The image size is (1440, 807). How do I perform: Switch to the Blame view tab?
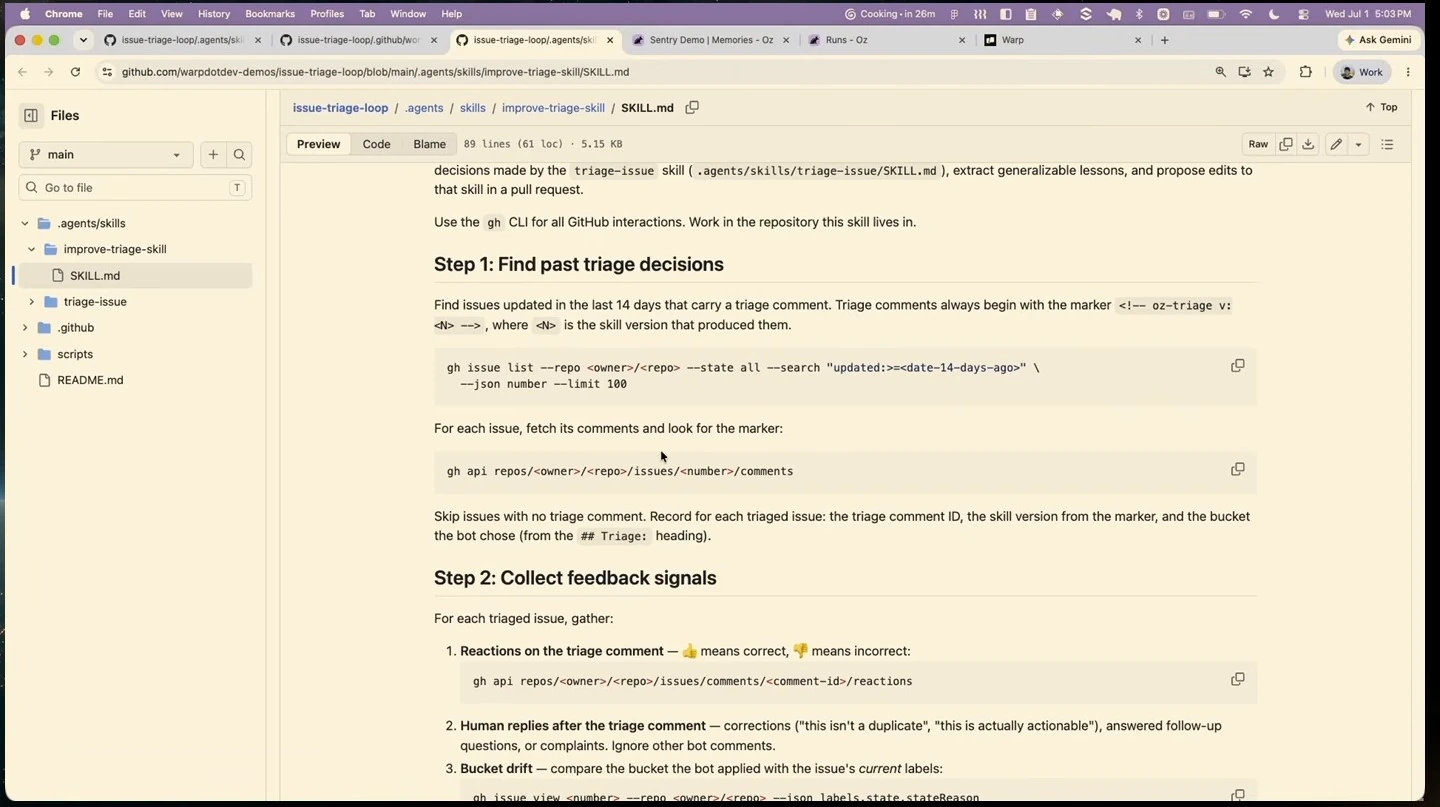point(429,144)
